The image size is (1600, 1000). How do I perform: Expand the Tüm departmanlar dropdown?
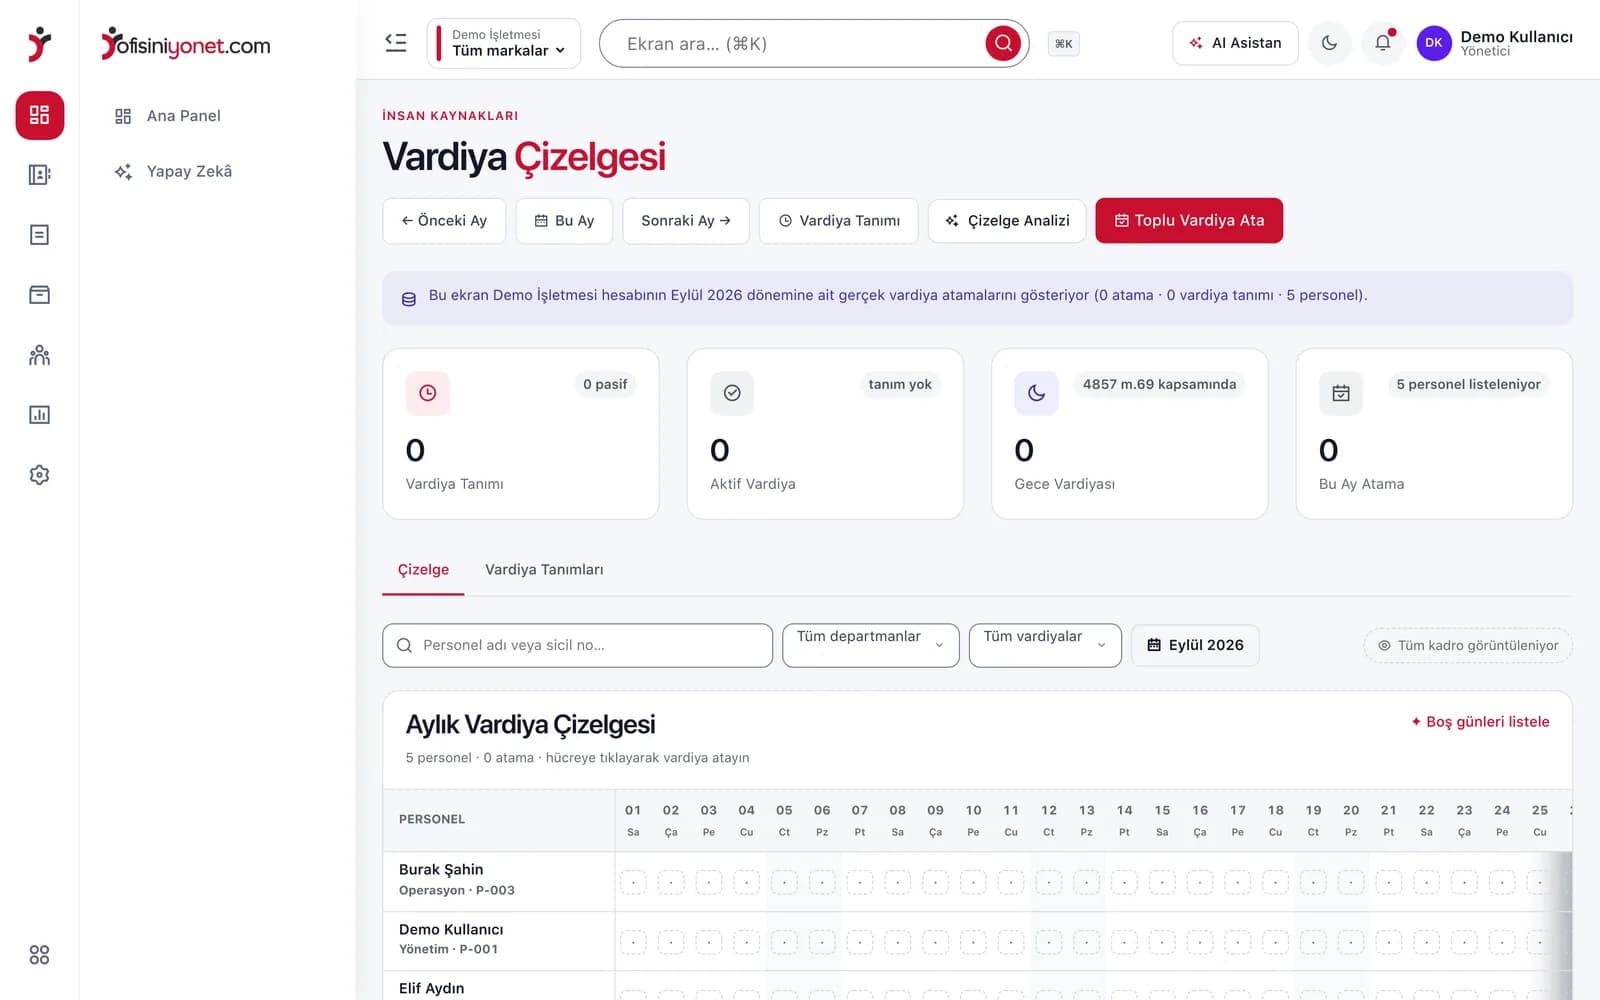[x=870, y=645]
